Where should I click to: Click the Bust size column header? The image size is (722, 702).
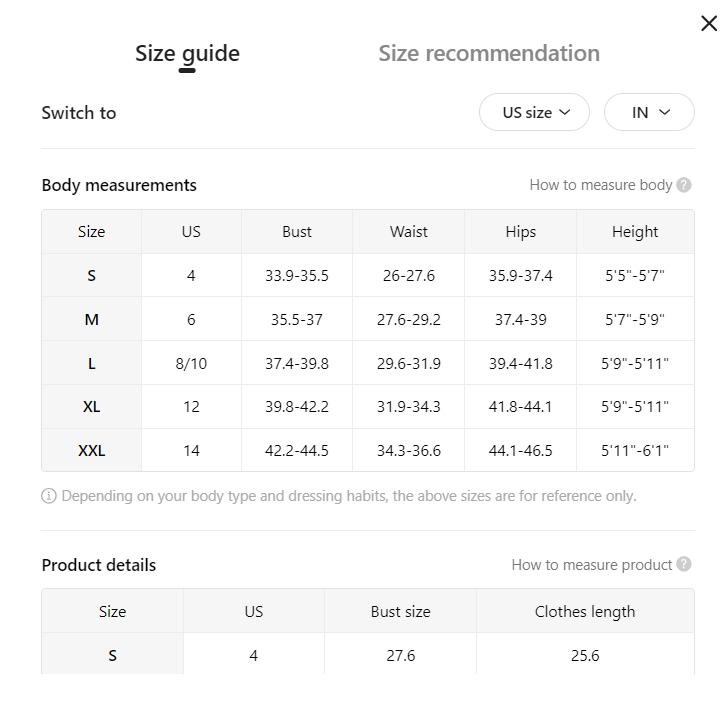[x=401, y=611]
